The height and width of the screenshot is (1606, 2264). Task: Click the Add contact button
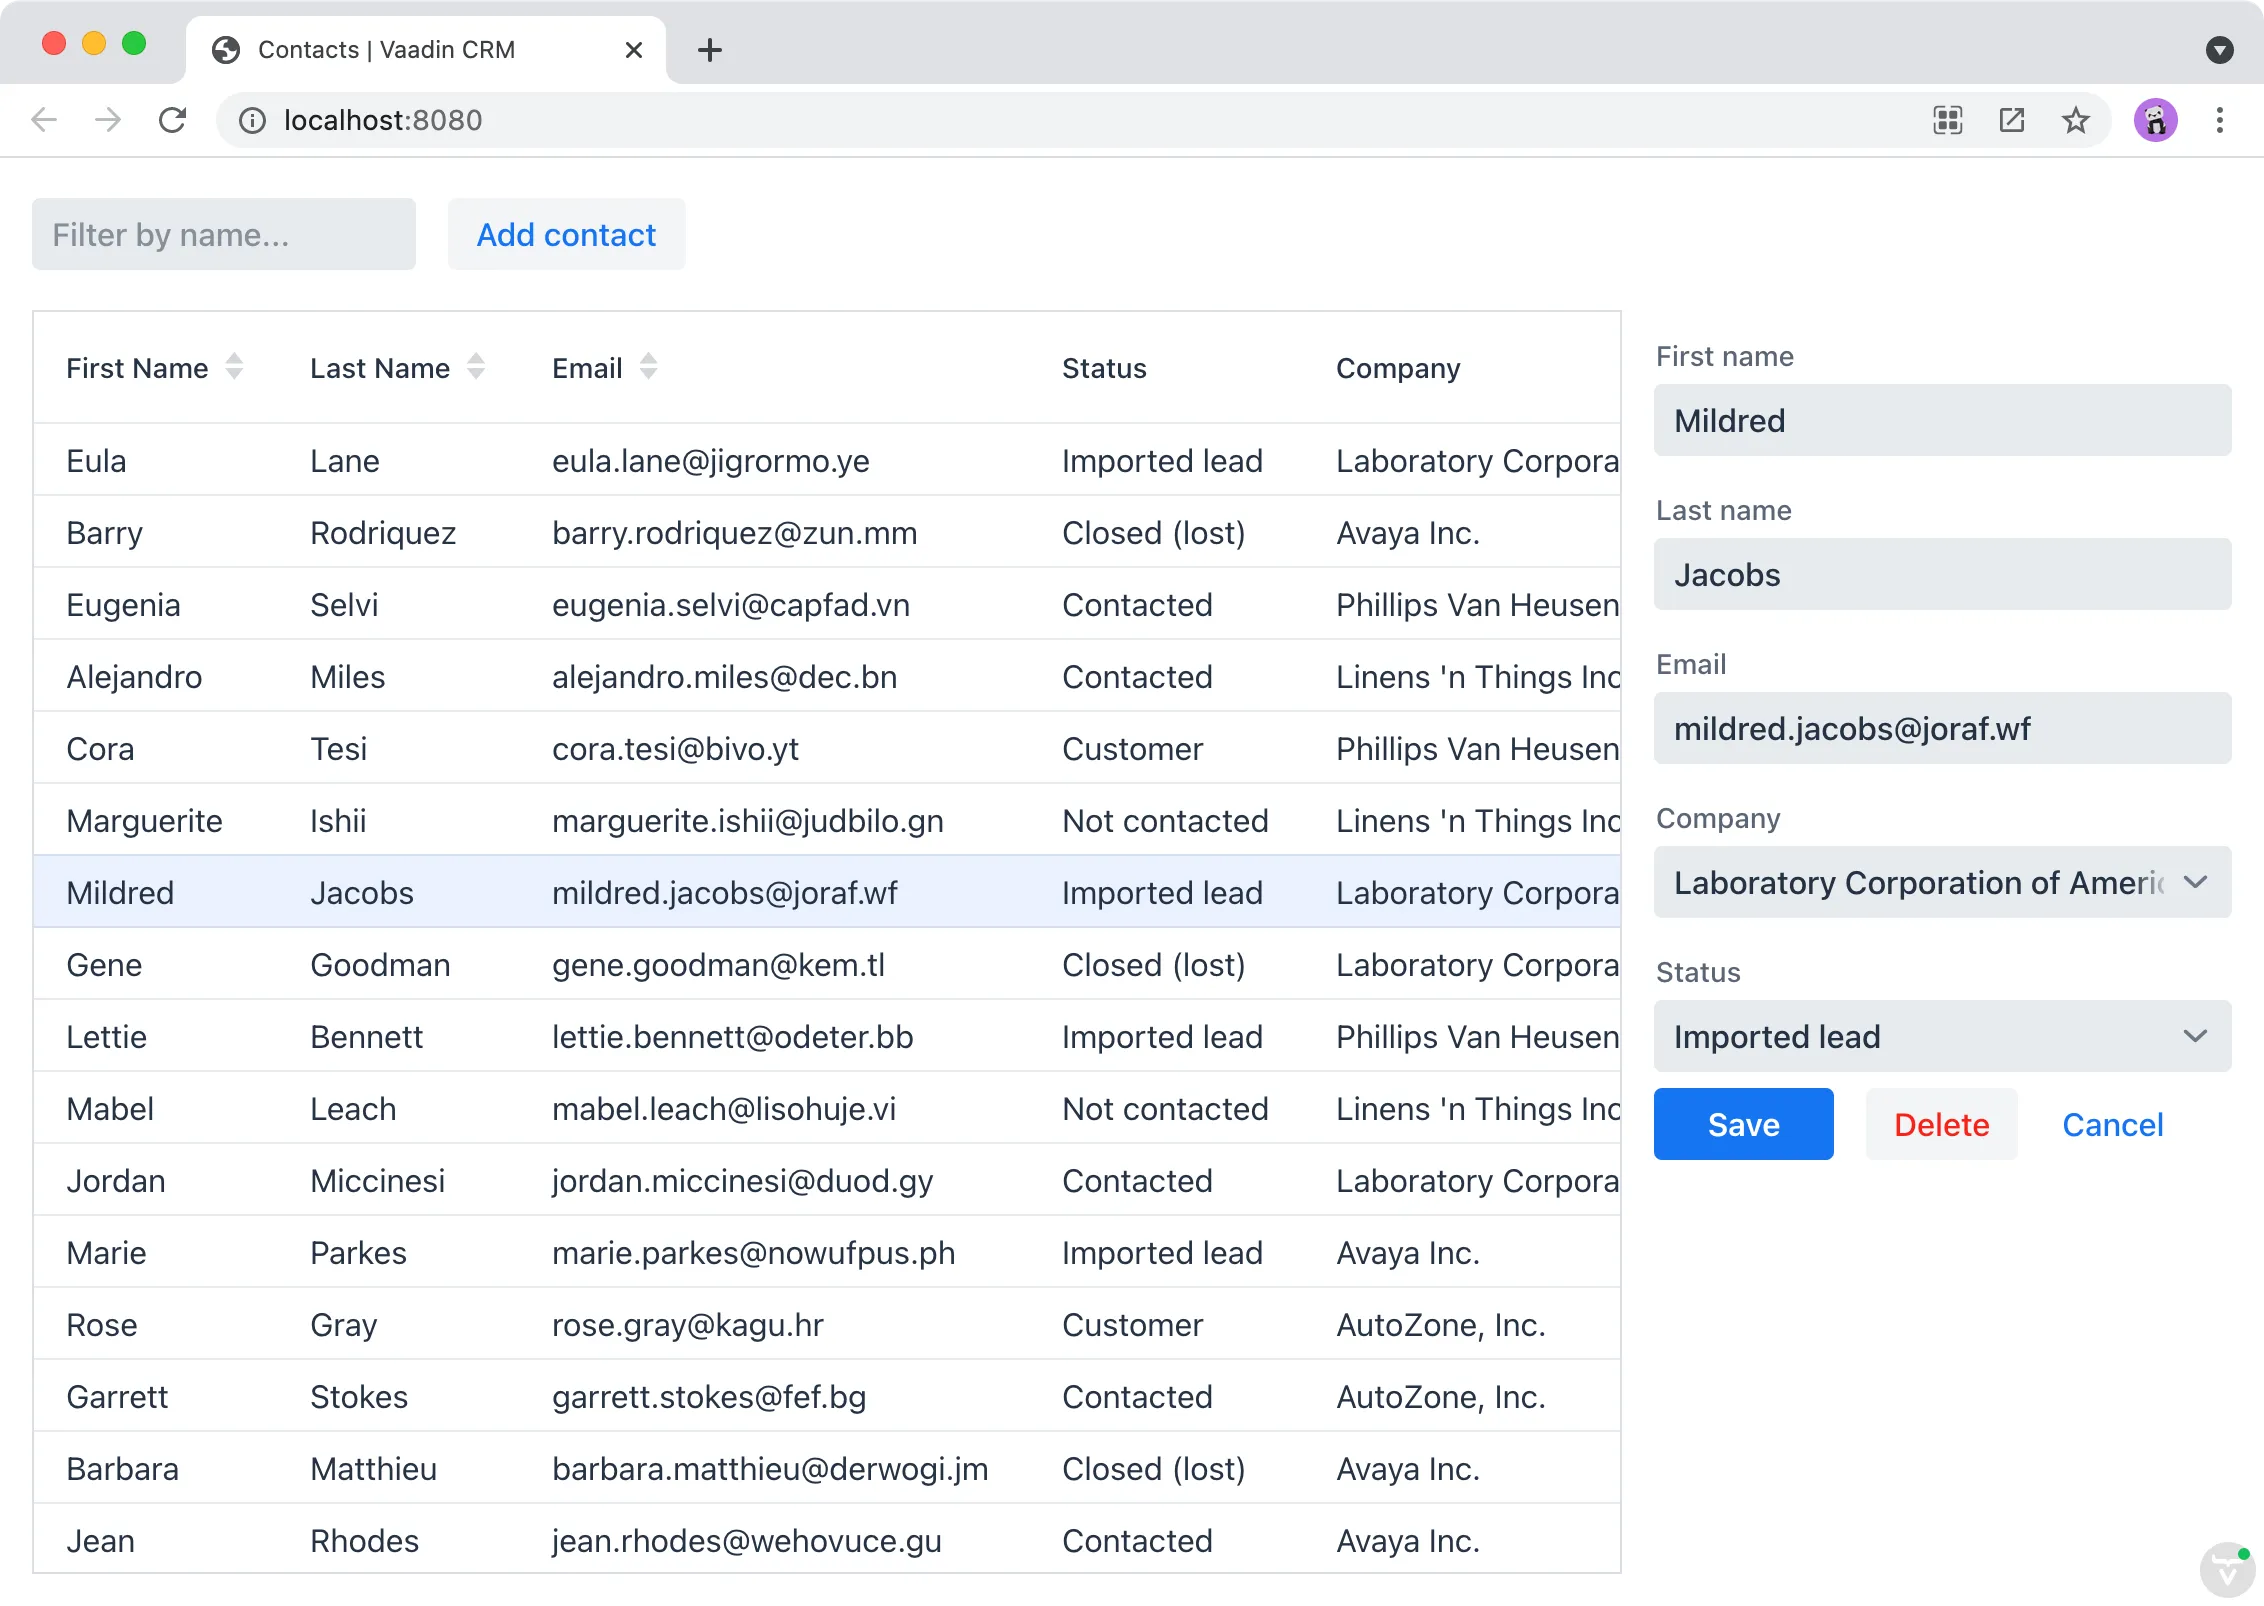coord(566,233)
